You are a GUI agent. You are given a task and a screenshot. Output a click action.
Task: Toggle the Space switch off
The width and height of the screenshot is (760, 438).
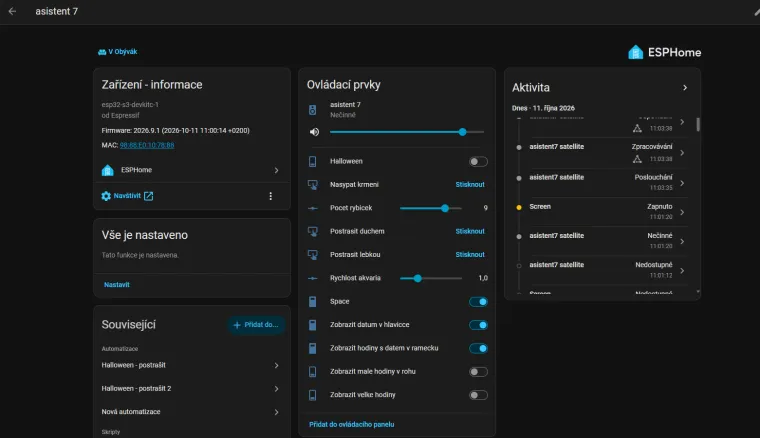(478, 302)
